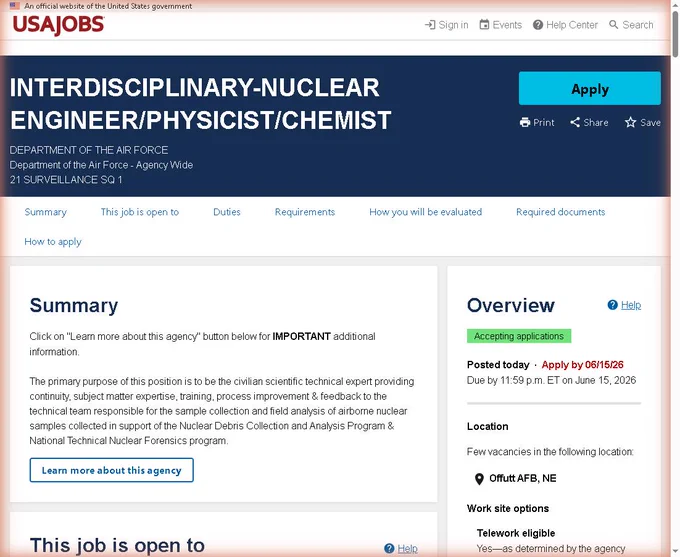The width and height of the screenshot is (680, 557).
Task: Click the Search magnifier icon
Action: click(614, 25)
